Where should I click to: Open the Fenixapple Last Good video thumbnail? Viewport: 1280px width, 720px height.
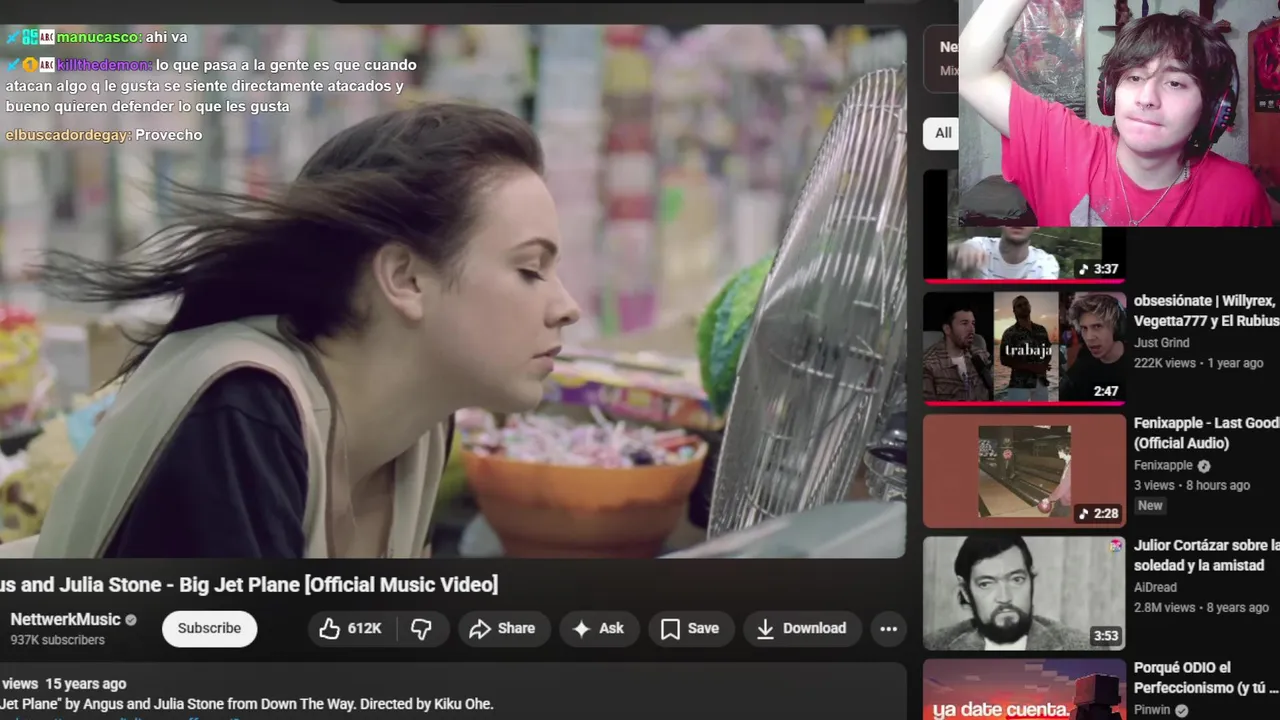pyautogui.click(x=1024, y=470)
